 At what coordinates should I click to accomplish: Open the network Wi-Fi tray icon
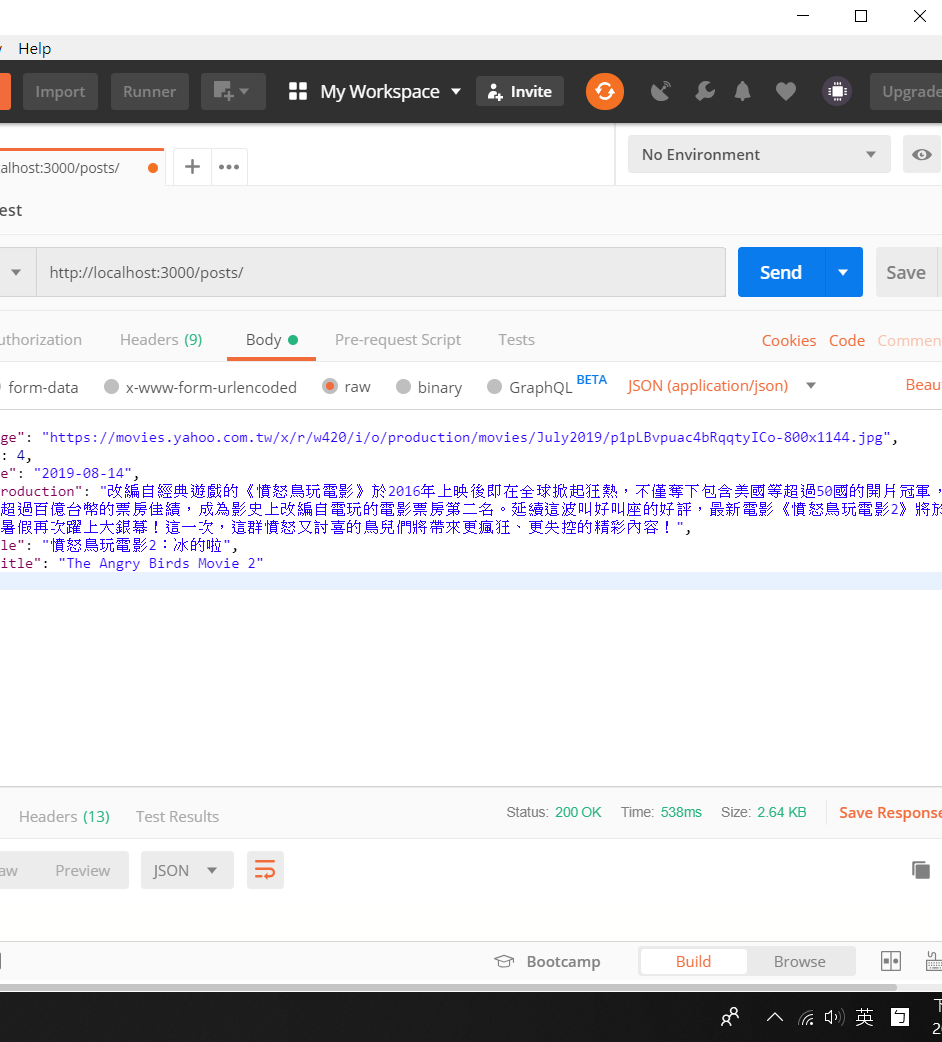[806, 1017]
